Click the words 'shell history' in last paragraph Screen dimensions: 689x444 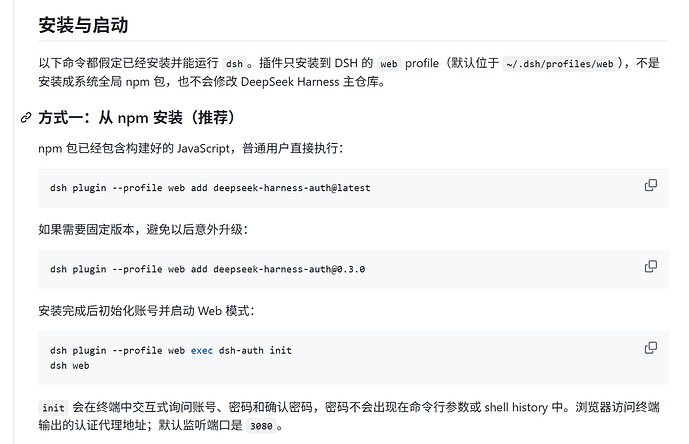click(516, 408)
